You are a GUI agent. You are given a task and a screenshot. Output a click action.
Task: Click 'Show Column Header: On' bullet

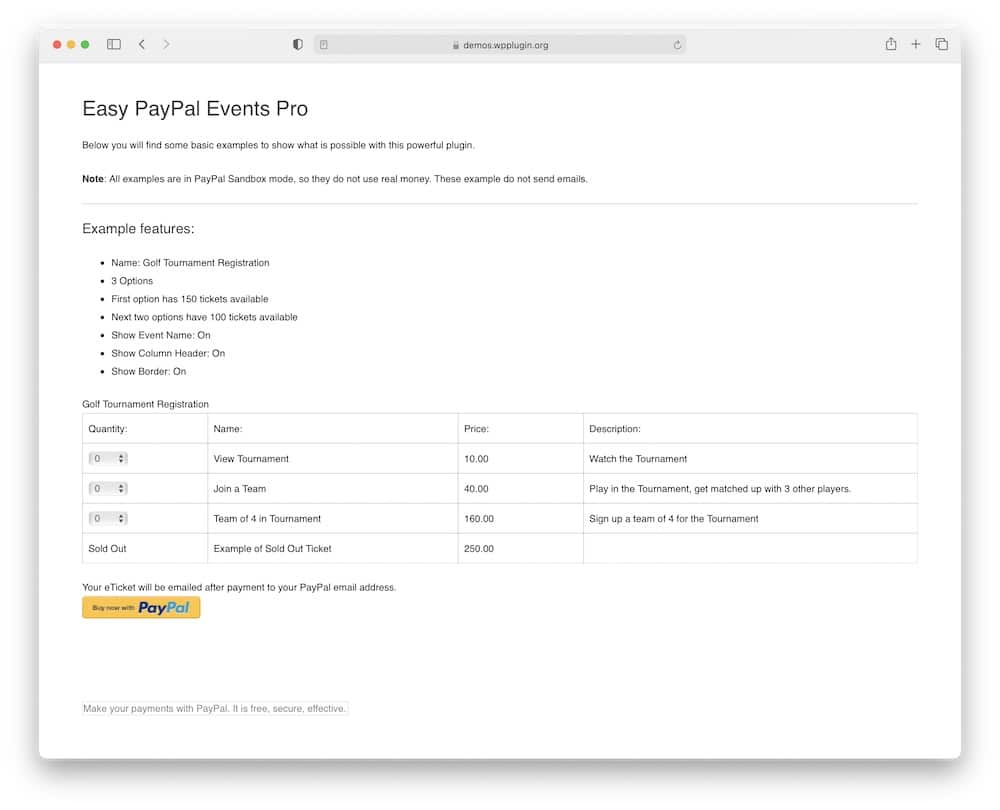(x=168, y=353)
